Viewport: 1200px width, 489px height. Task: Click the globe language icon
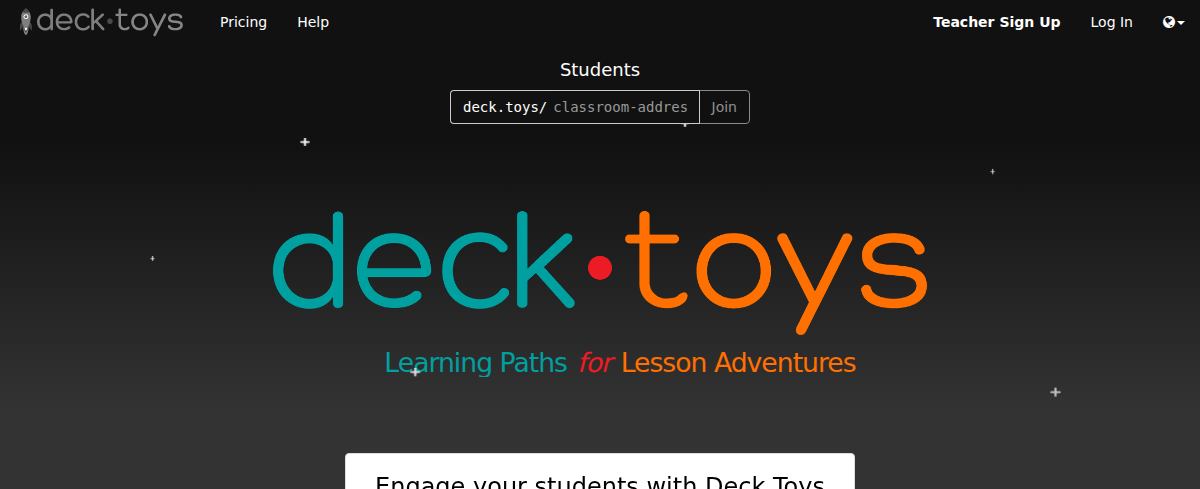[x=1169, y=22]
